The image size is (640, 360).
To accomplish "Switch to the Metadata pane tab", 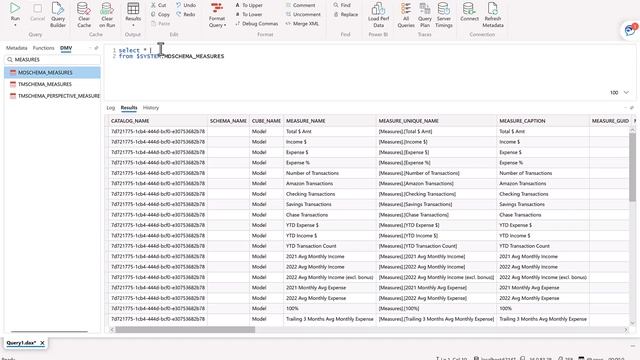I will (16, 48).
